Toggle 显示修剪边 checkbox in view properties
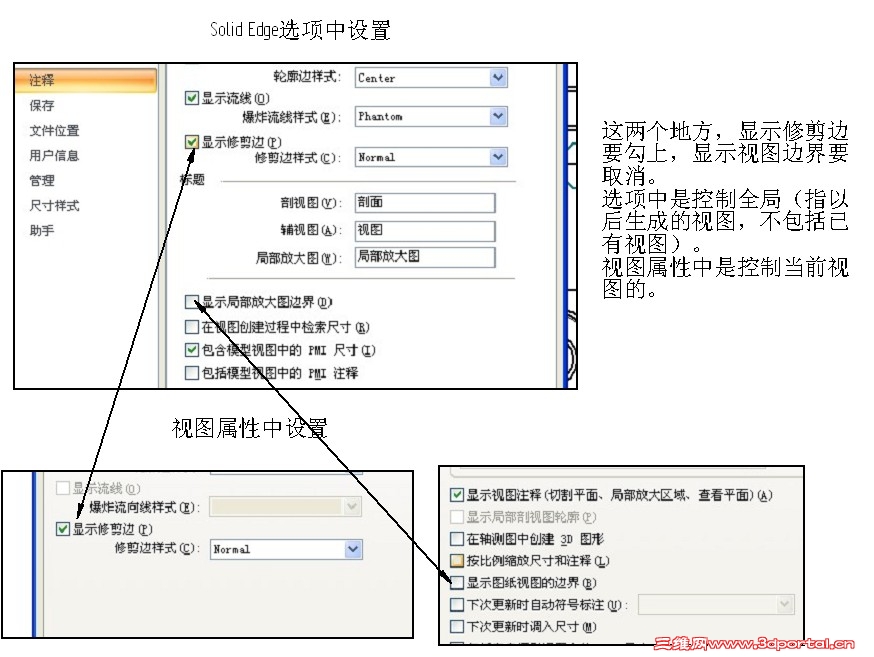 [x=63, y=529]
